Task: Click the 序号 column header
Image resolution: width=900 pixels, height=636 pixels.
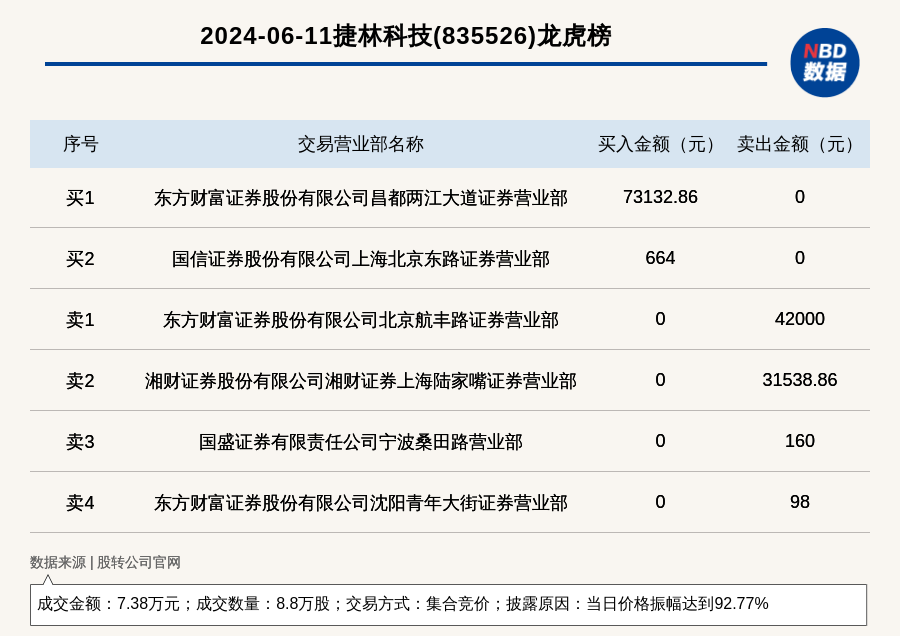Action: (80, 144)
